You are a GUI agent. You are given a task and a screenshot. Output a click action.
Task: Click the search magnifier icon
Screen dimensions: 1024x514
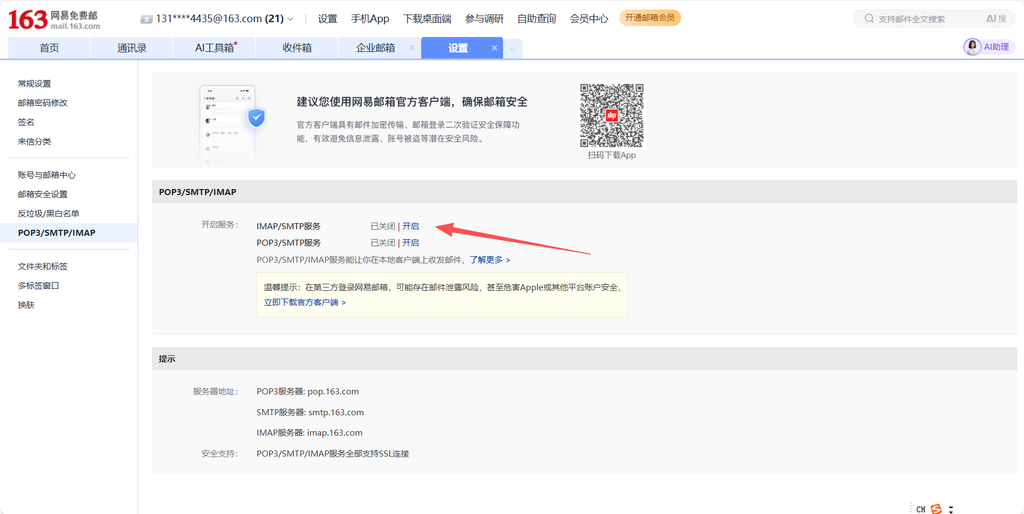click(869, 19)
